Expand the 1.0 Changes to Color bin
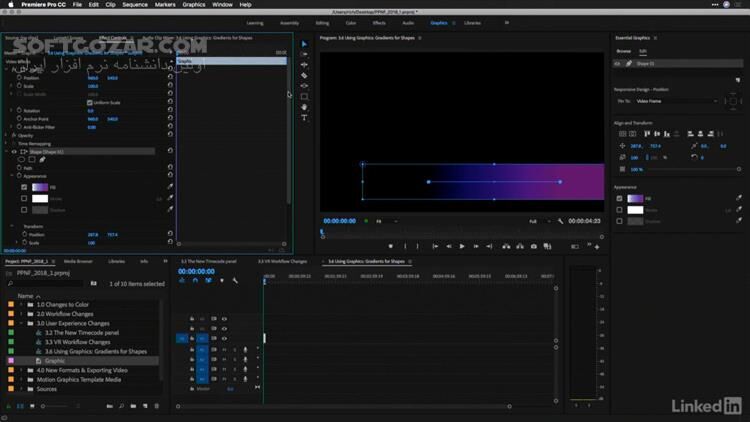This screenshot has width=750, height=422. pos(21,304)
